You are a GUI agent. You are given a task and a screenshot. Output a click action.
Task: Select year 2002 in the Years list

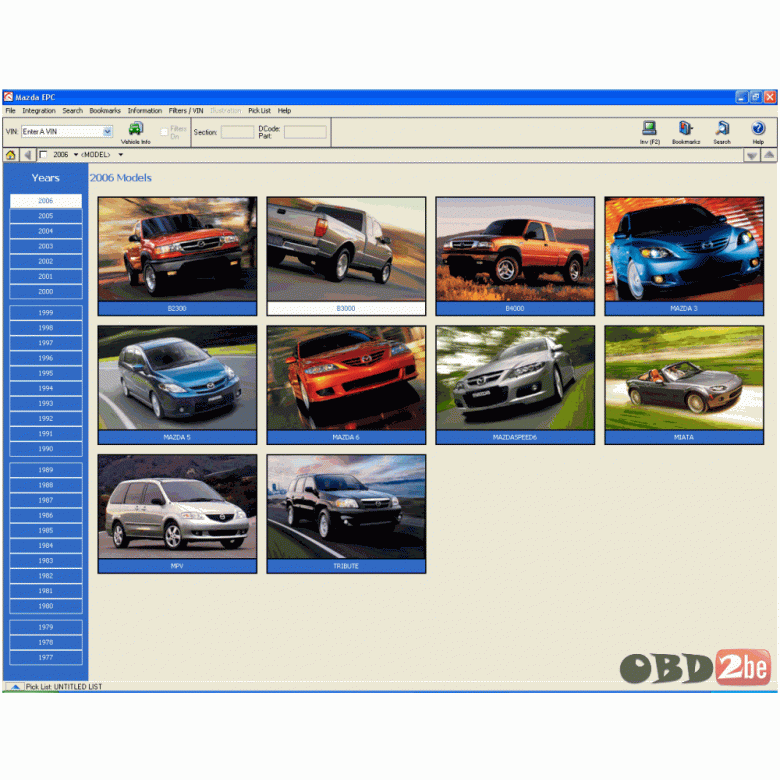point(46,261)
